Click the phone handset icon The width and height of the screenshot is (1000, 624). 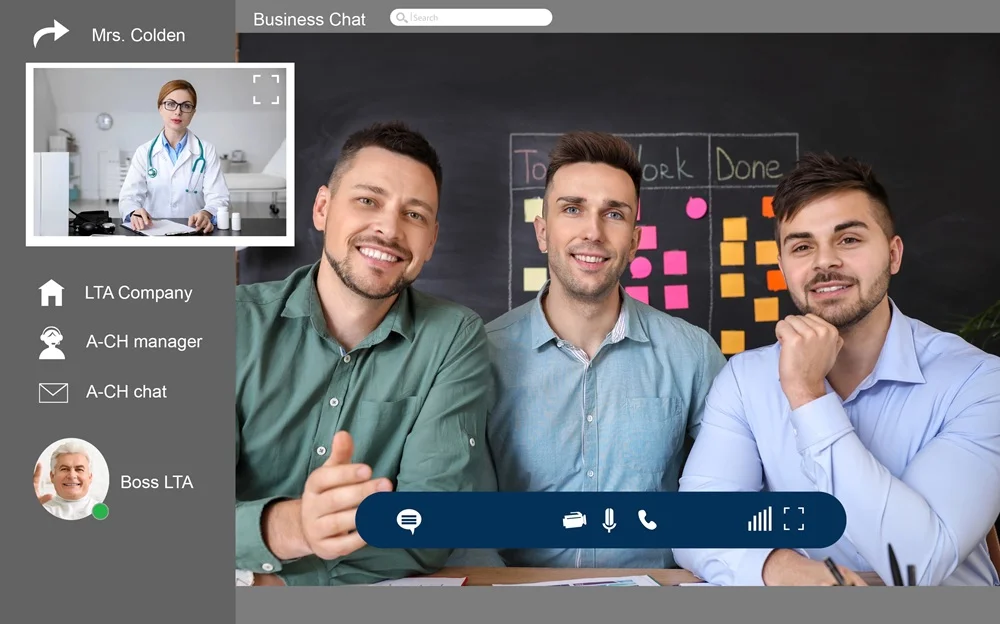(x=647, y=520)
